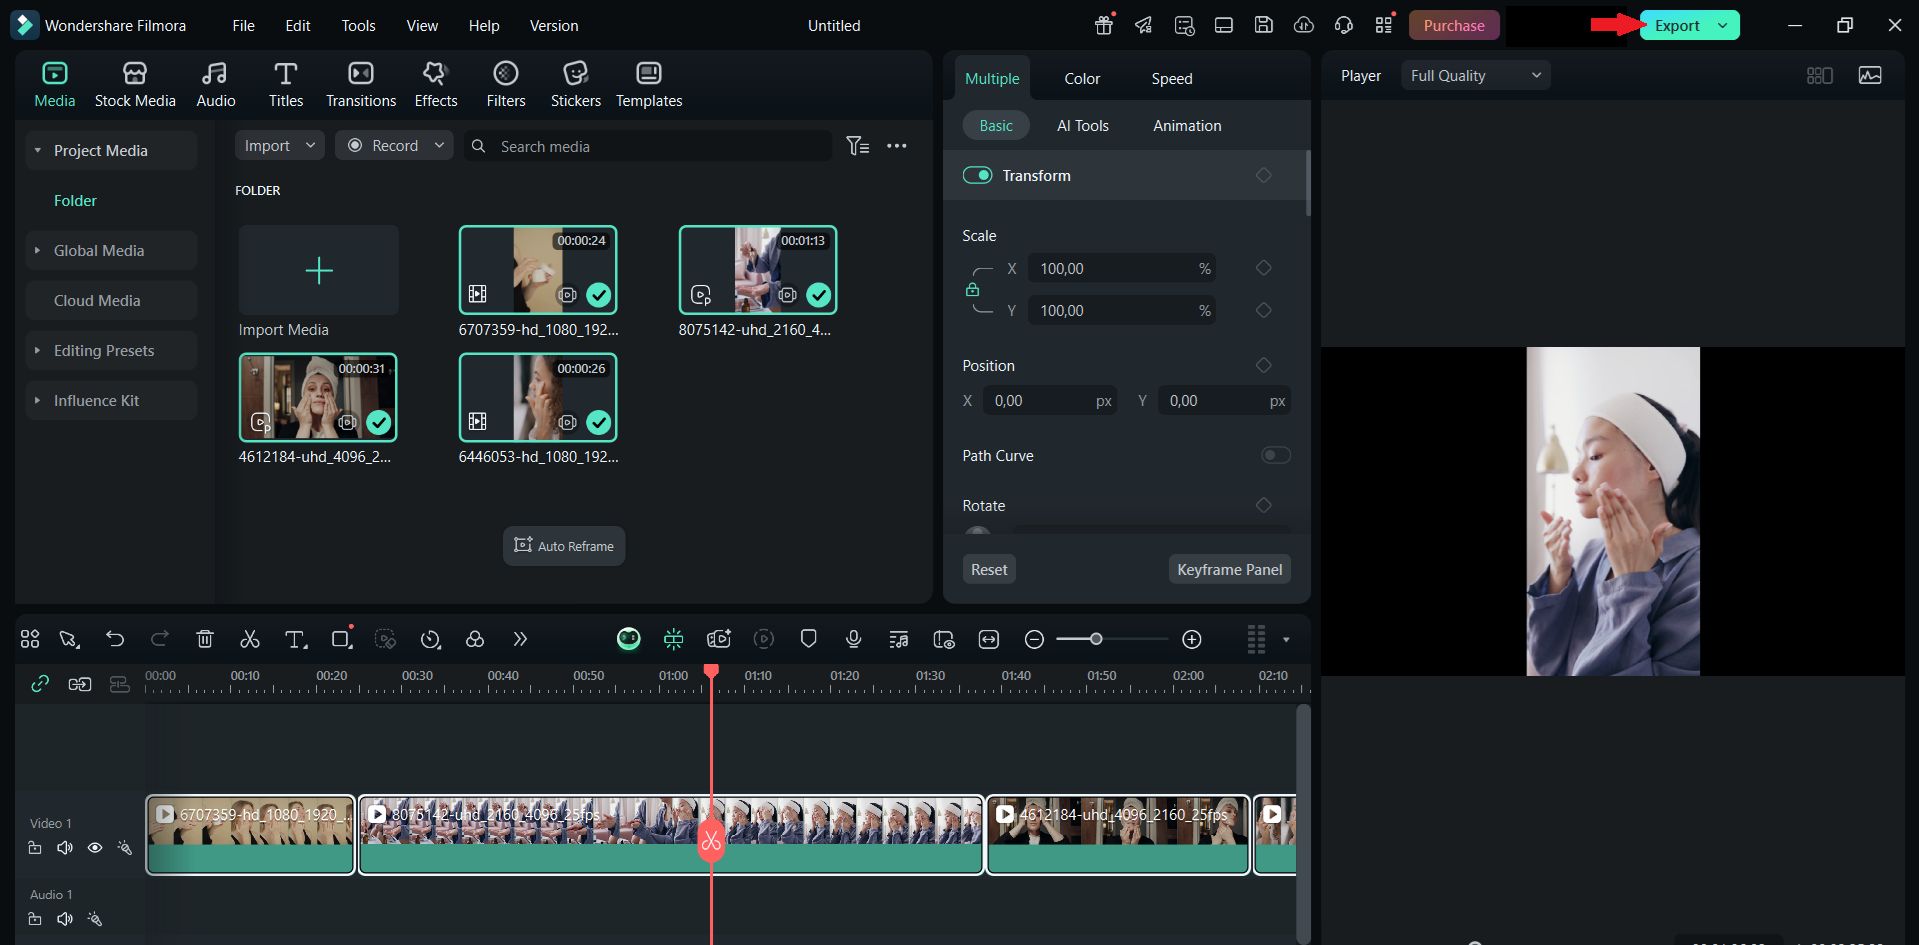
Task: Mute the Audio 1 track
Action: [x=65, y=919]
